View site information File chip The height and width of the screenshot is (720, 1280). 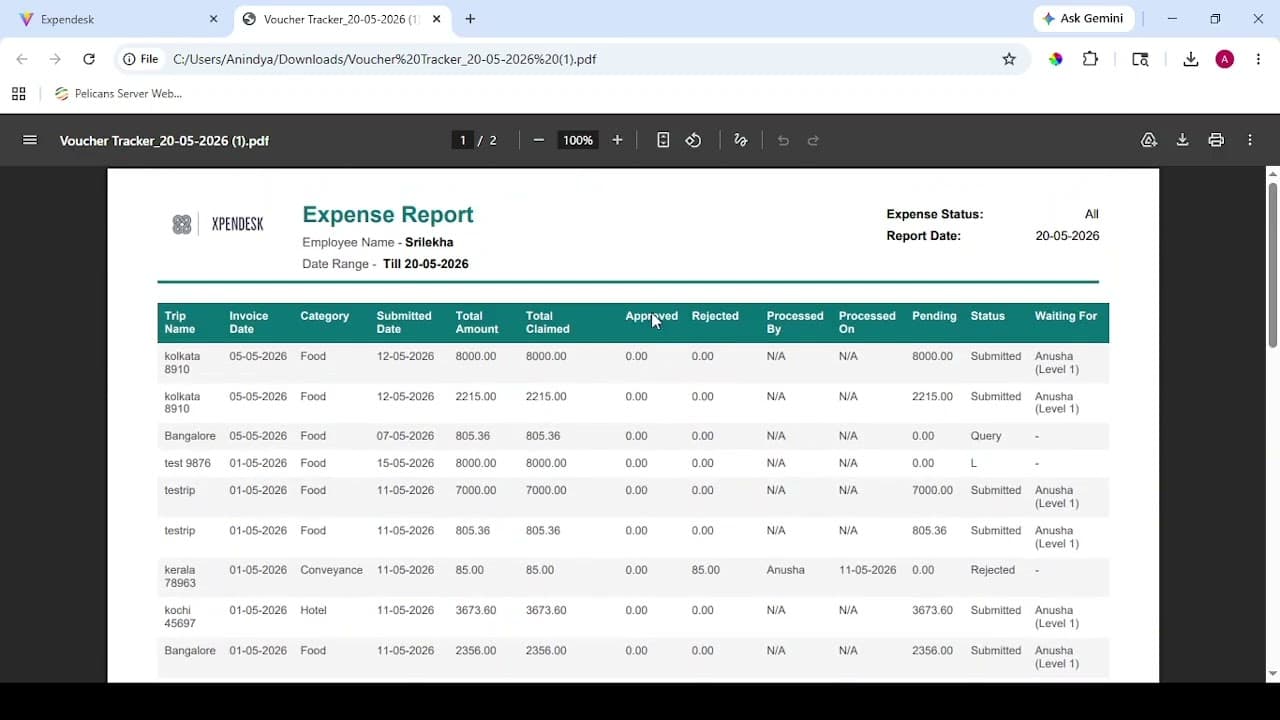(x=141, y=59)
